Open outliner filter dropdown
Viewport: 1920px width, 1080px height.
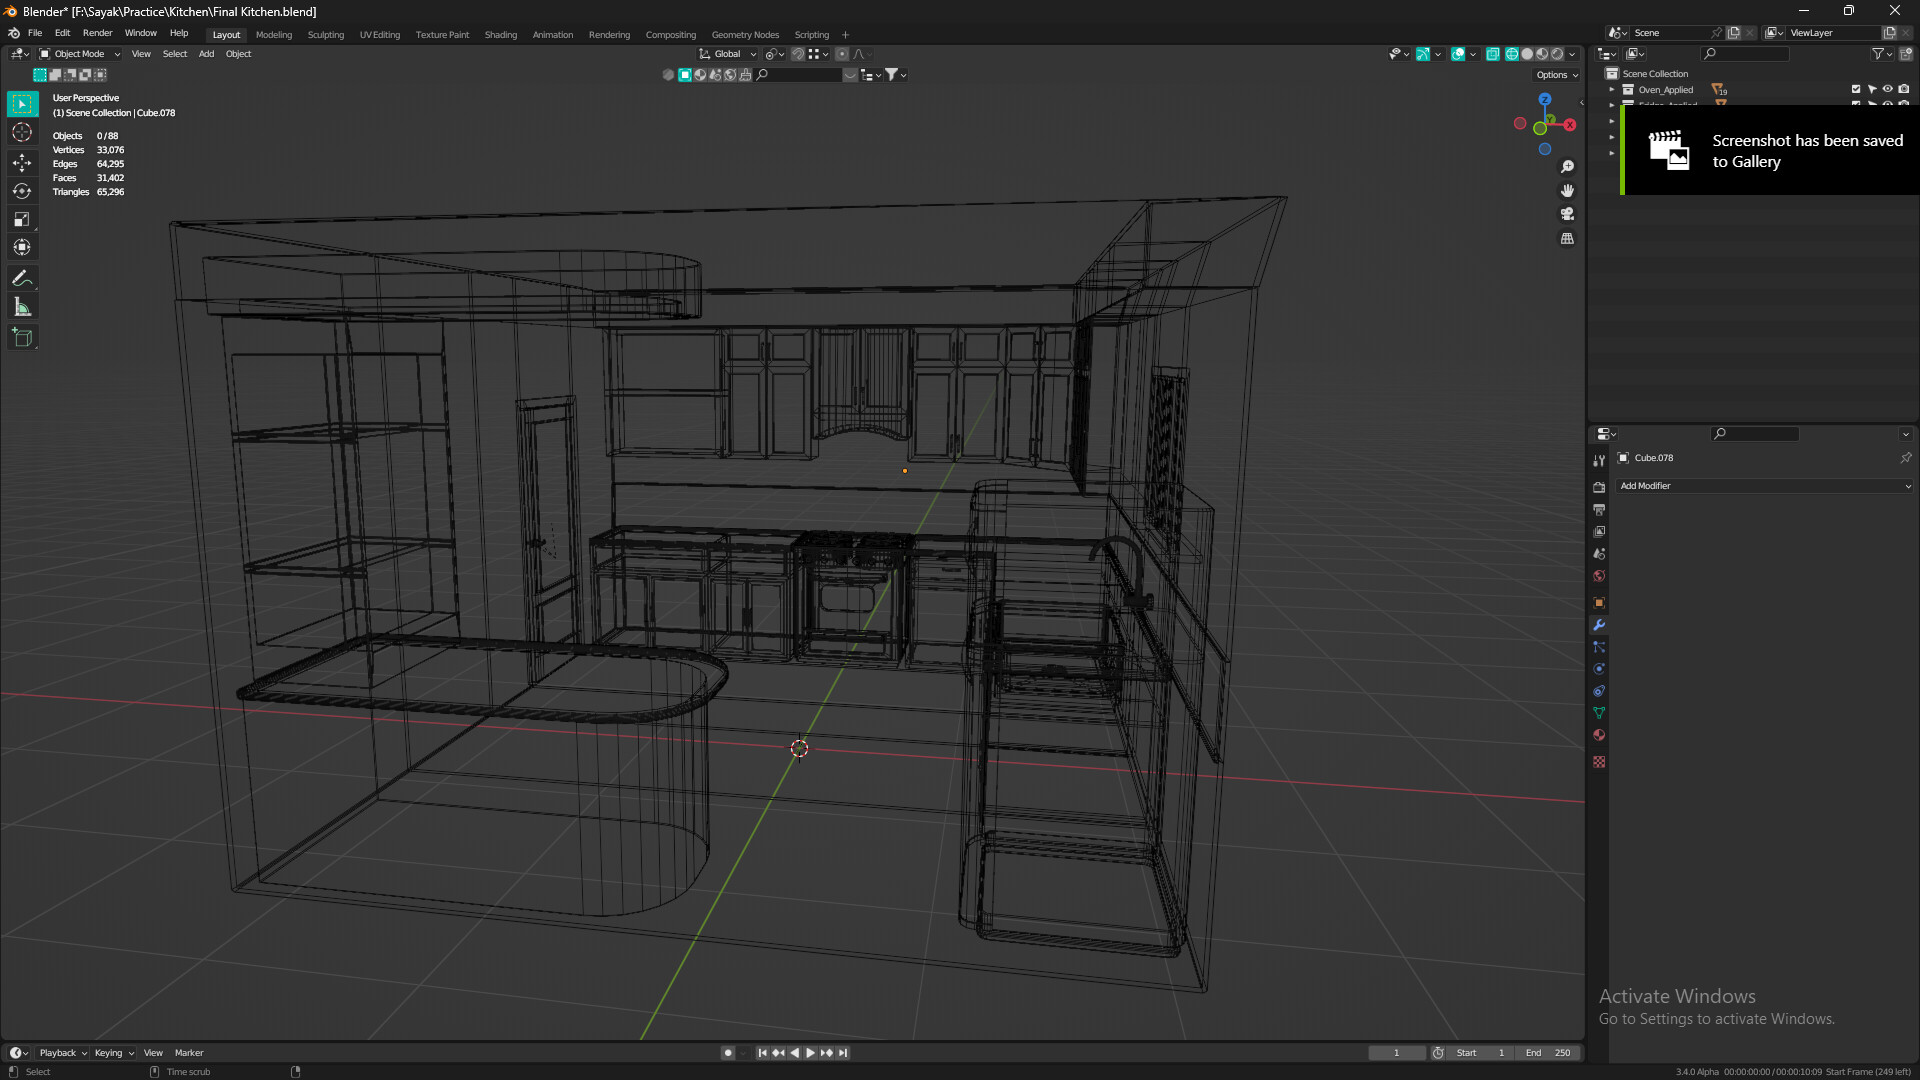(x=1881, y=54)
